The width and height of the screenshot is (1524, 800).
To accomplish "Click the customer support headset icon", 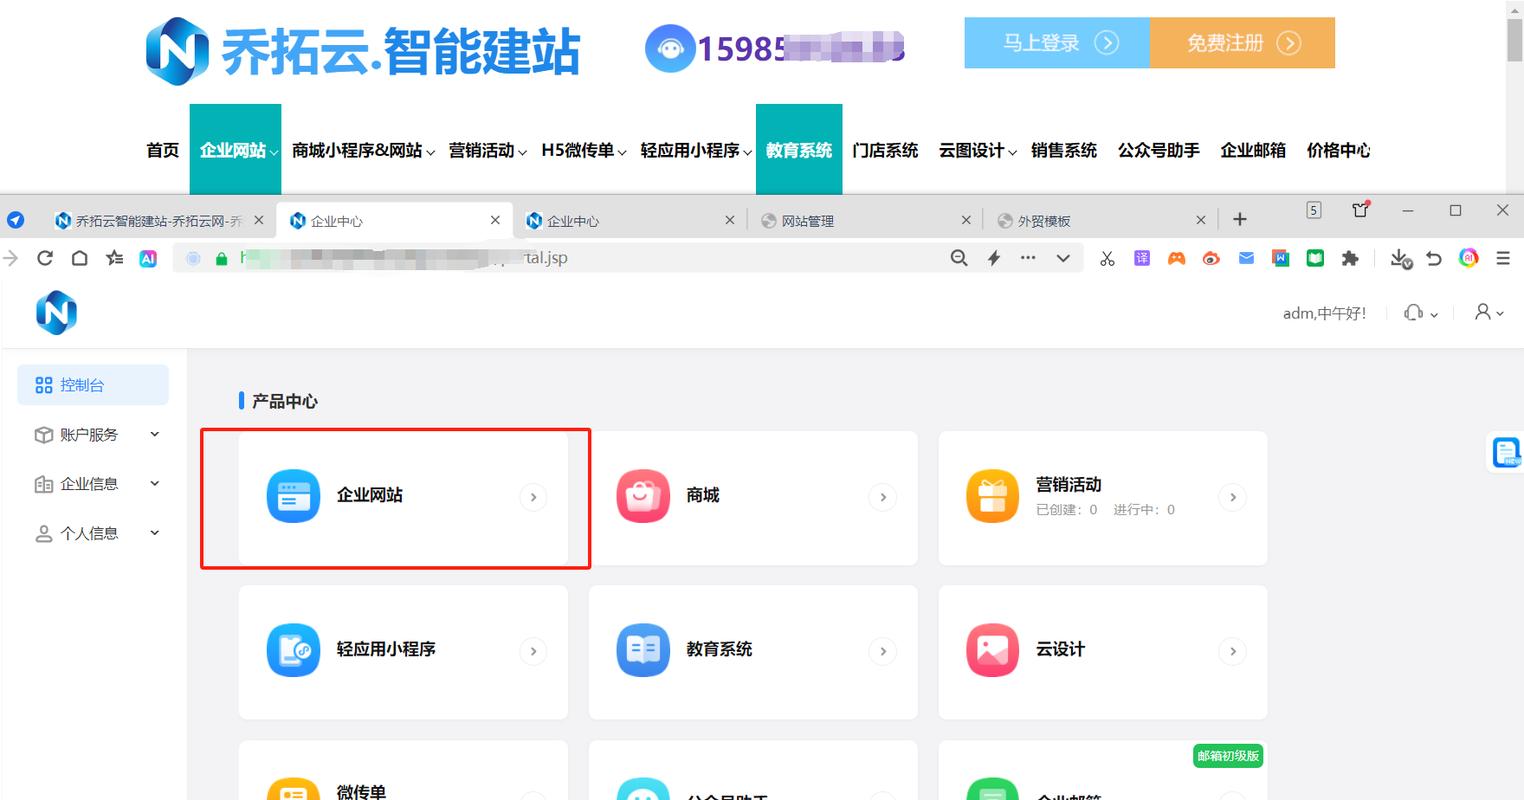I will pos(1412,312).
